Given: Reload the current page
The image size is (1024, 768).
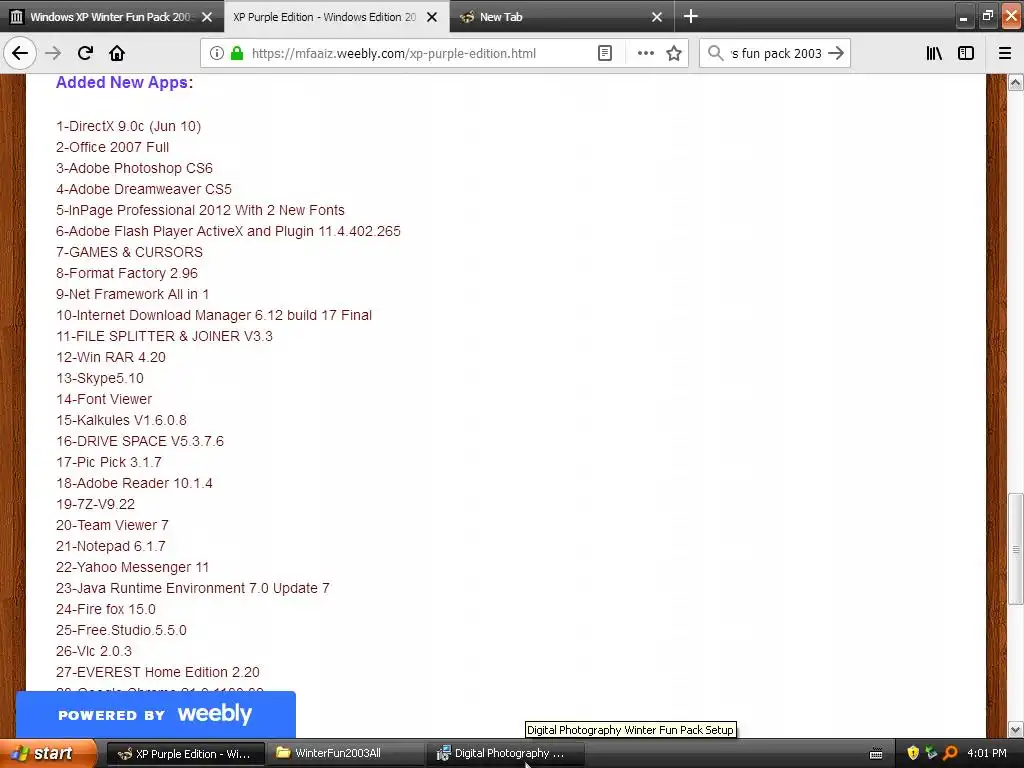Looking at the screenshot, I should click(x=85, y=54).
